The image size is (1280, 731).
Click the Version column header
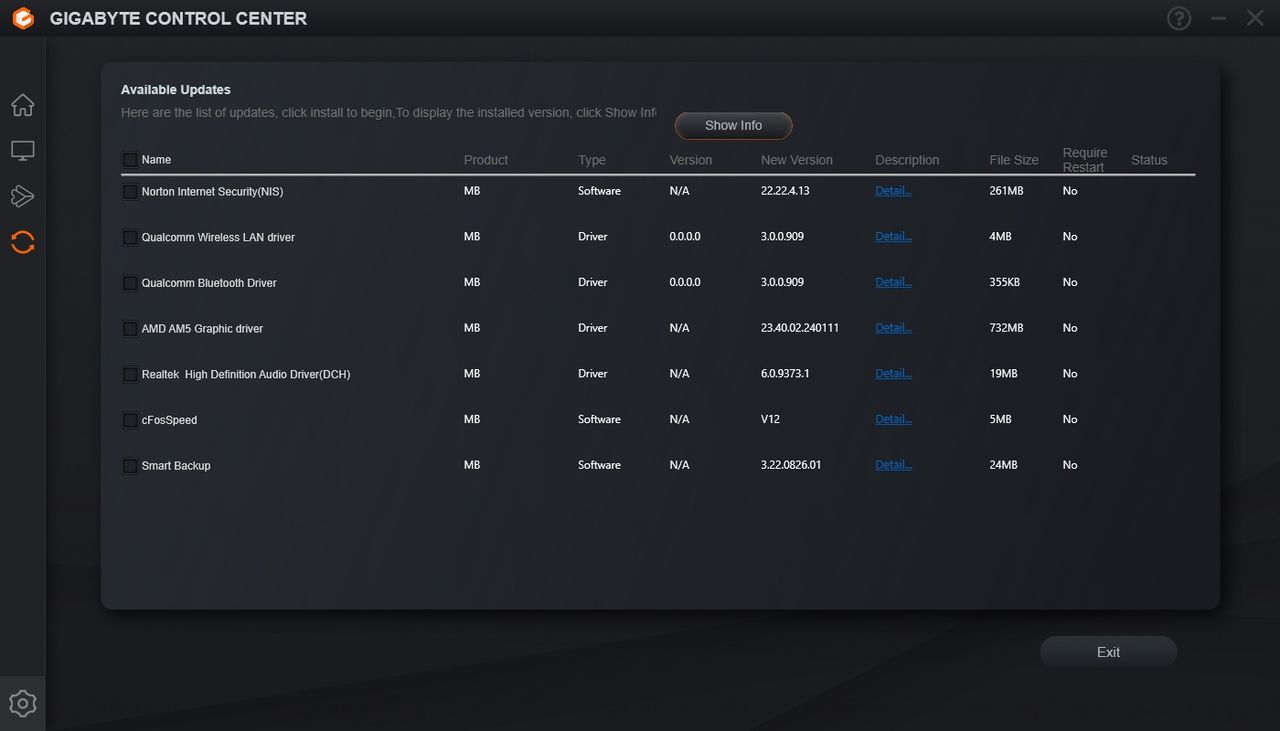point(691,160)
